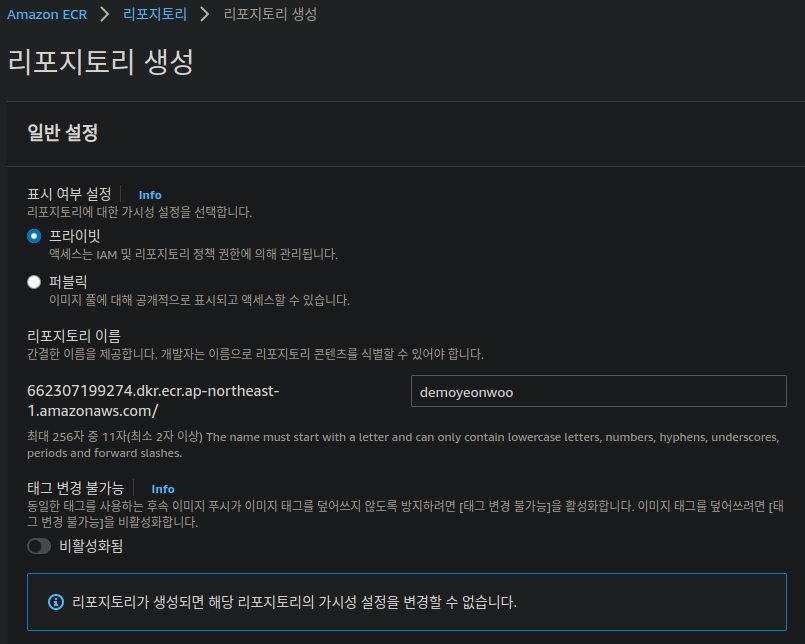Open Info link next to 태그 변경 불가능
This screenshot has width=805, height=644.
[163, 489]
